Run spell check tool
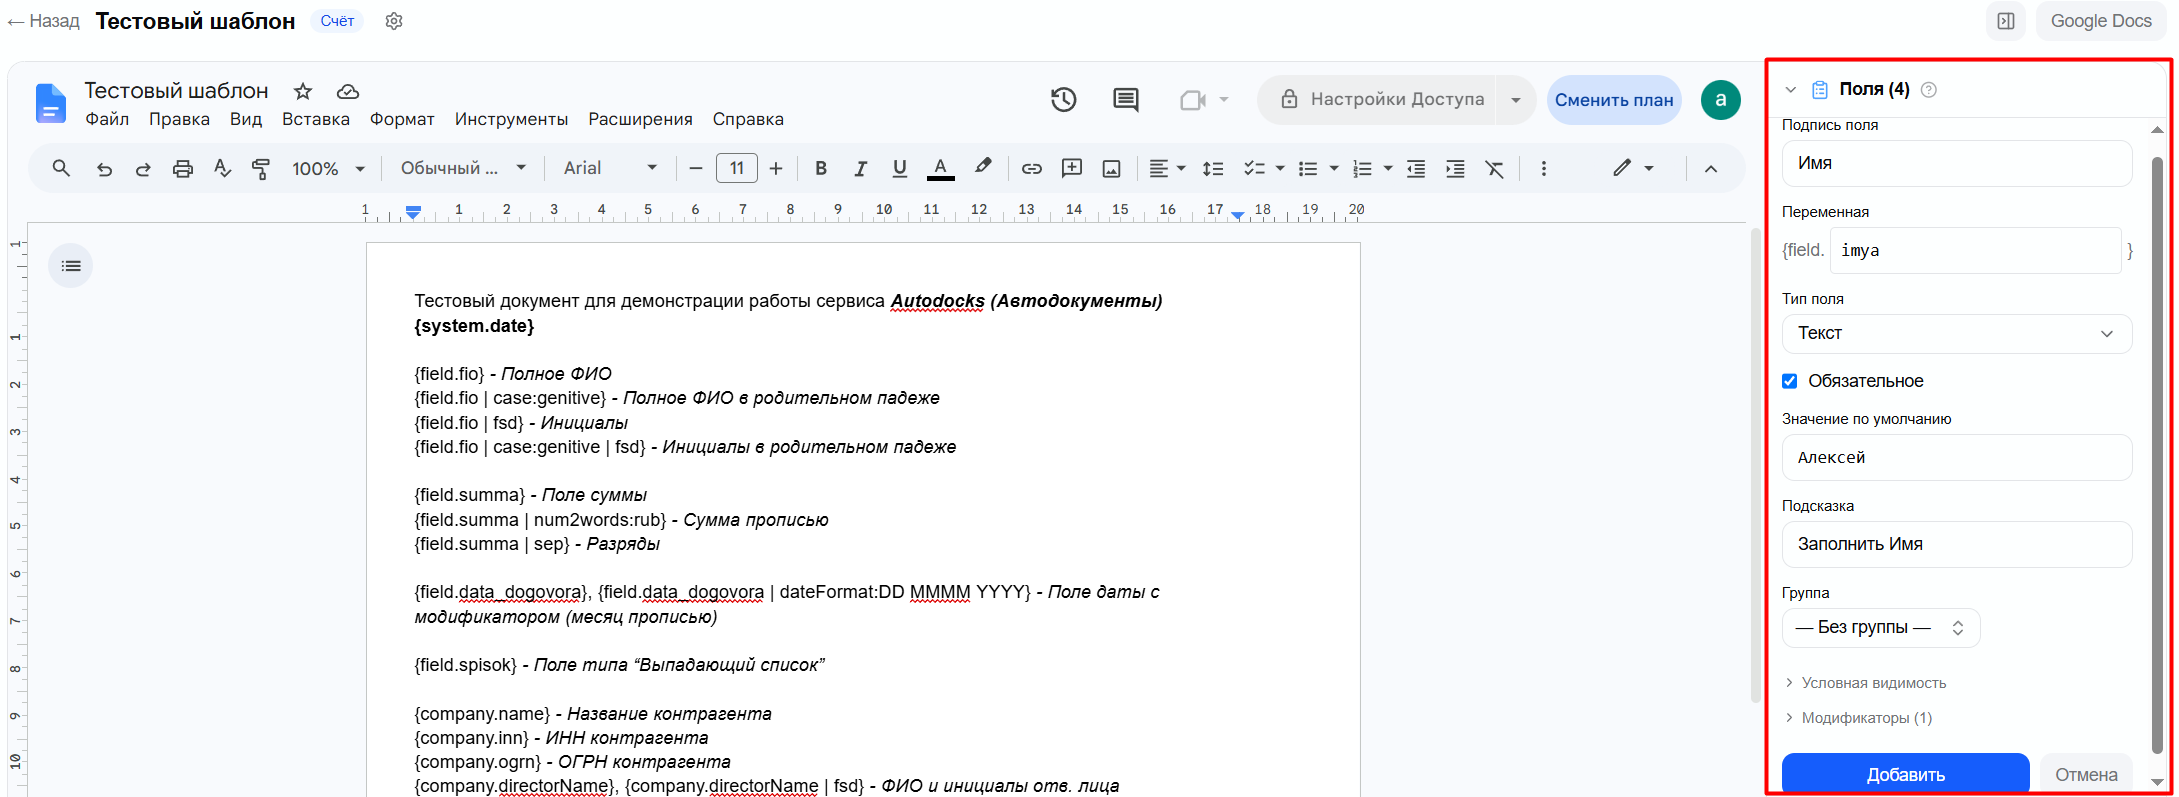Screen dimensions: 2179x797 tap(222, 169)
